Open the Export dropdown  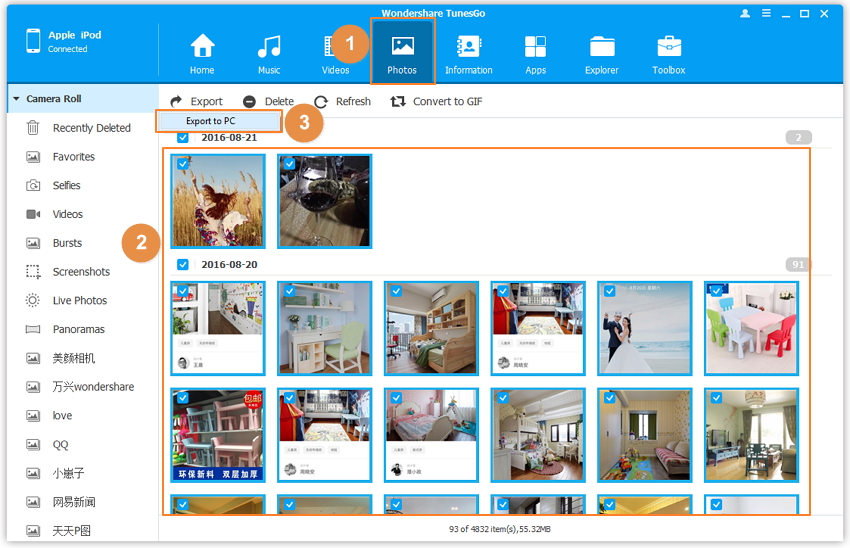tap(197, 102)
